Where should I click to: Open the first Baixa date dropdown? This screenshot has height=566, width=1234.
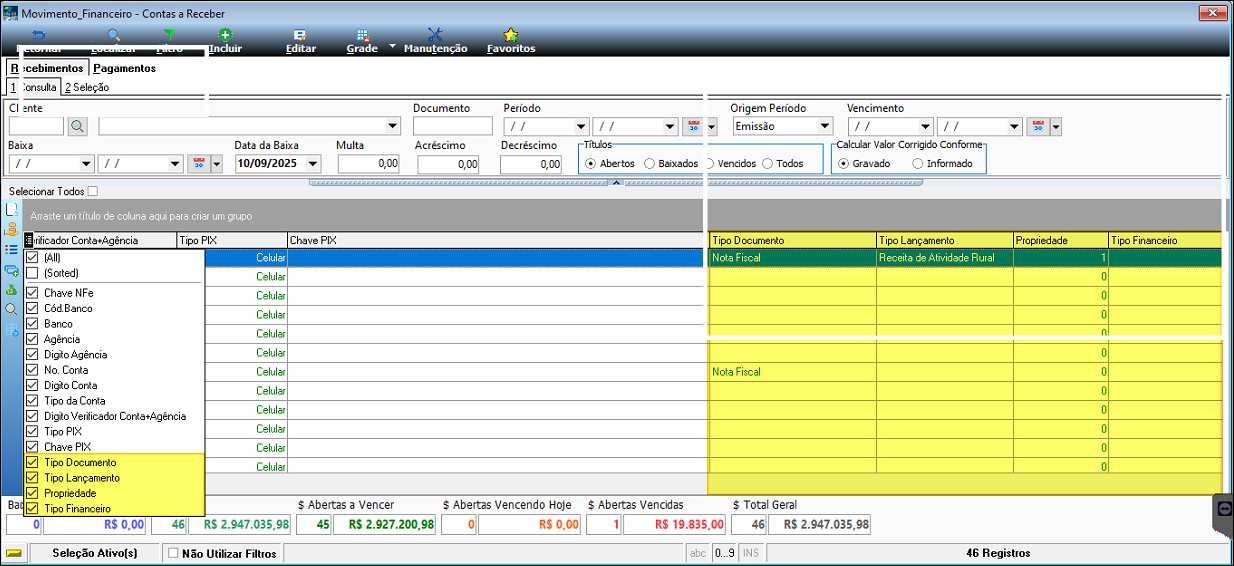coord(86,164)
